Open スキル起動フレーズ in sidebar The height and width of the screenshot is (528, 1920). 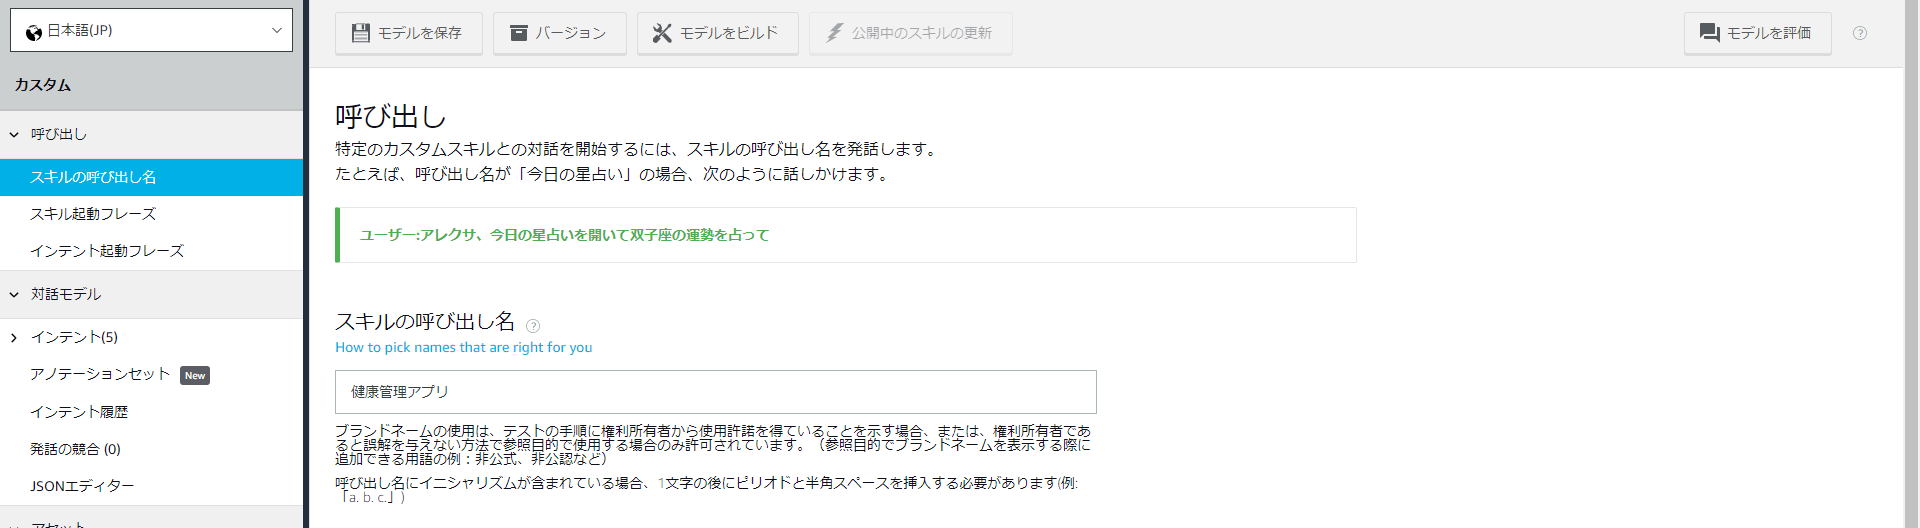coord(151,214)
